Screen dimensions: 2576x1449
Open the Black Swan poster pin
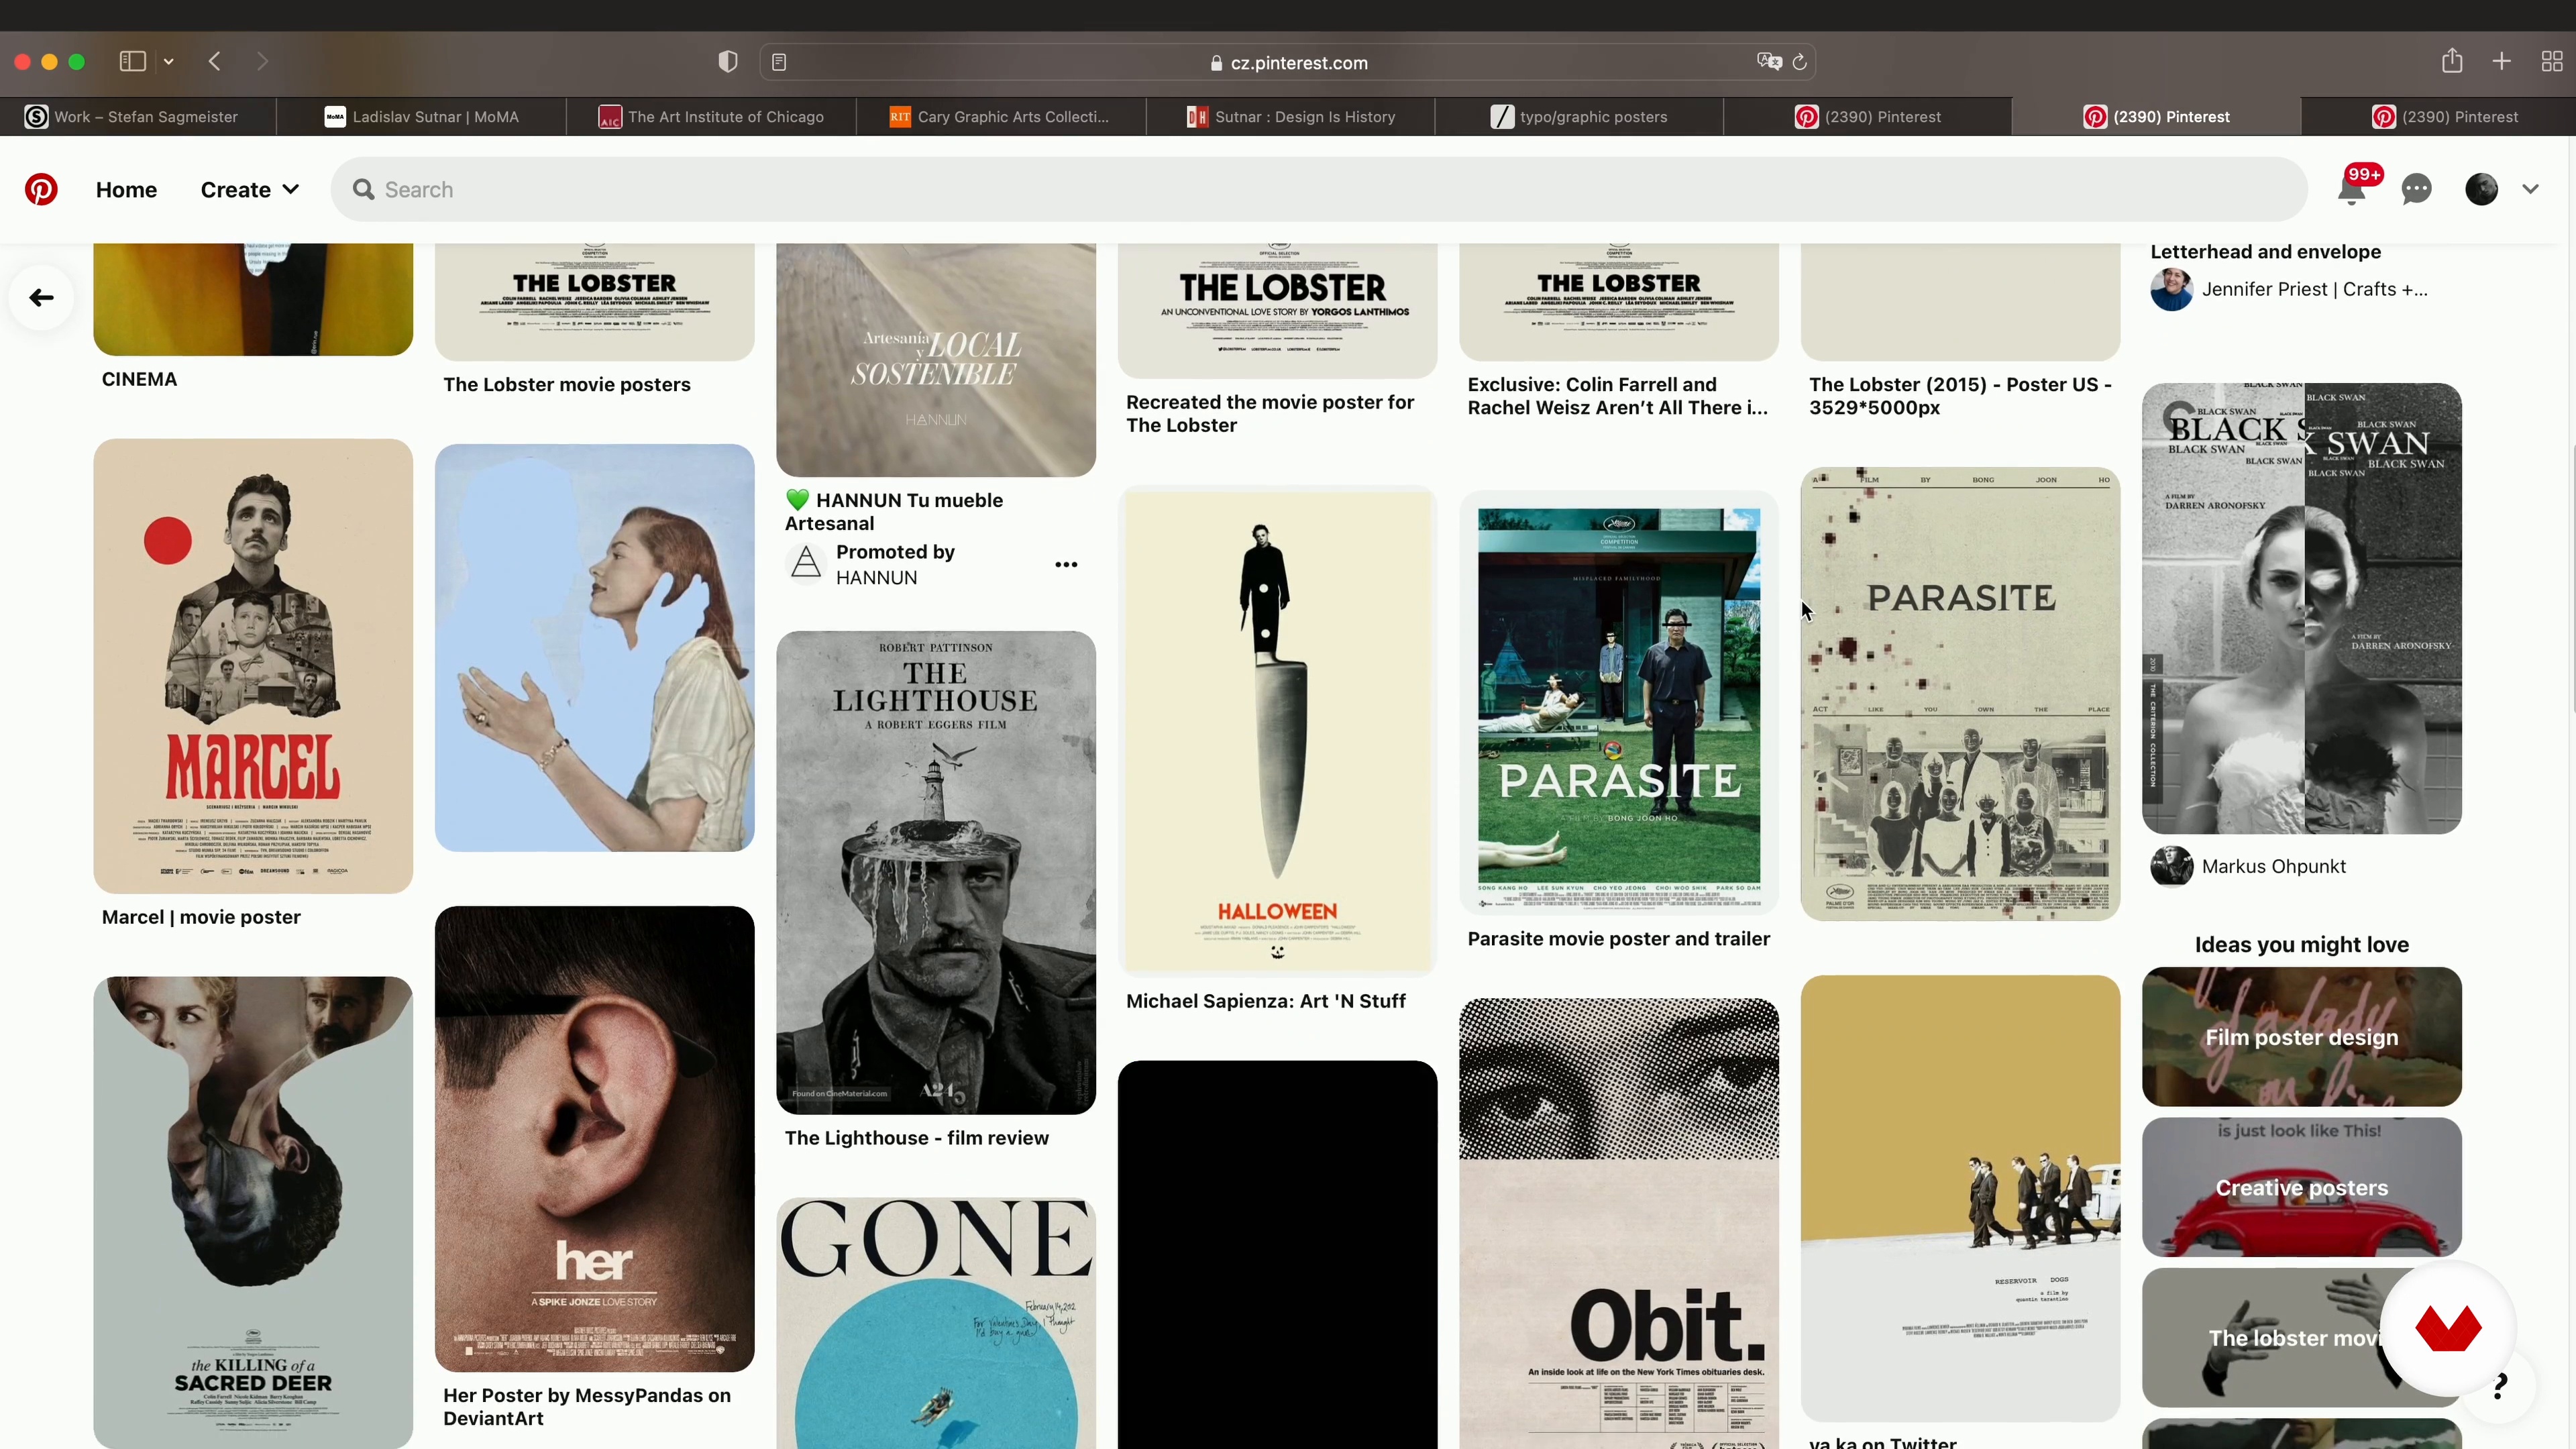(2302, 608)
